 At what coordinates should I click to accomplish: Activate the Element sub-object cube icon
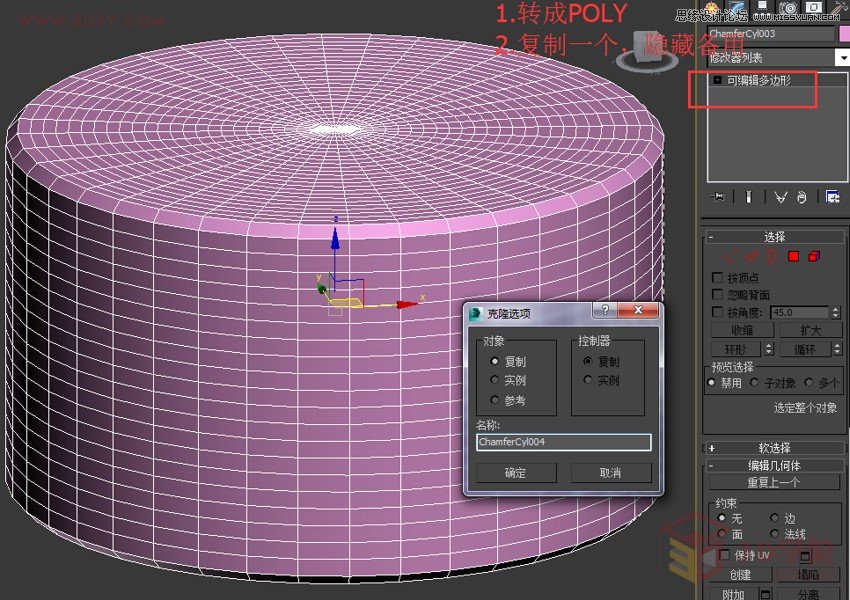[x=815, y=256]
